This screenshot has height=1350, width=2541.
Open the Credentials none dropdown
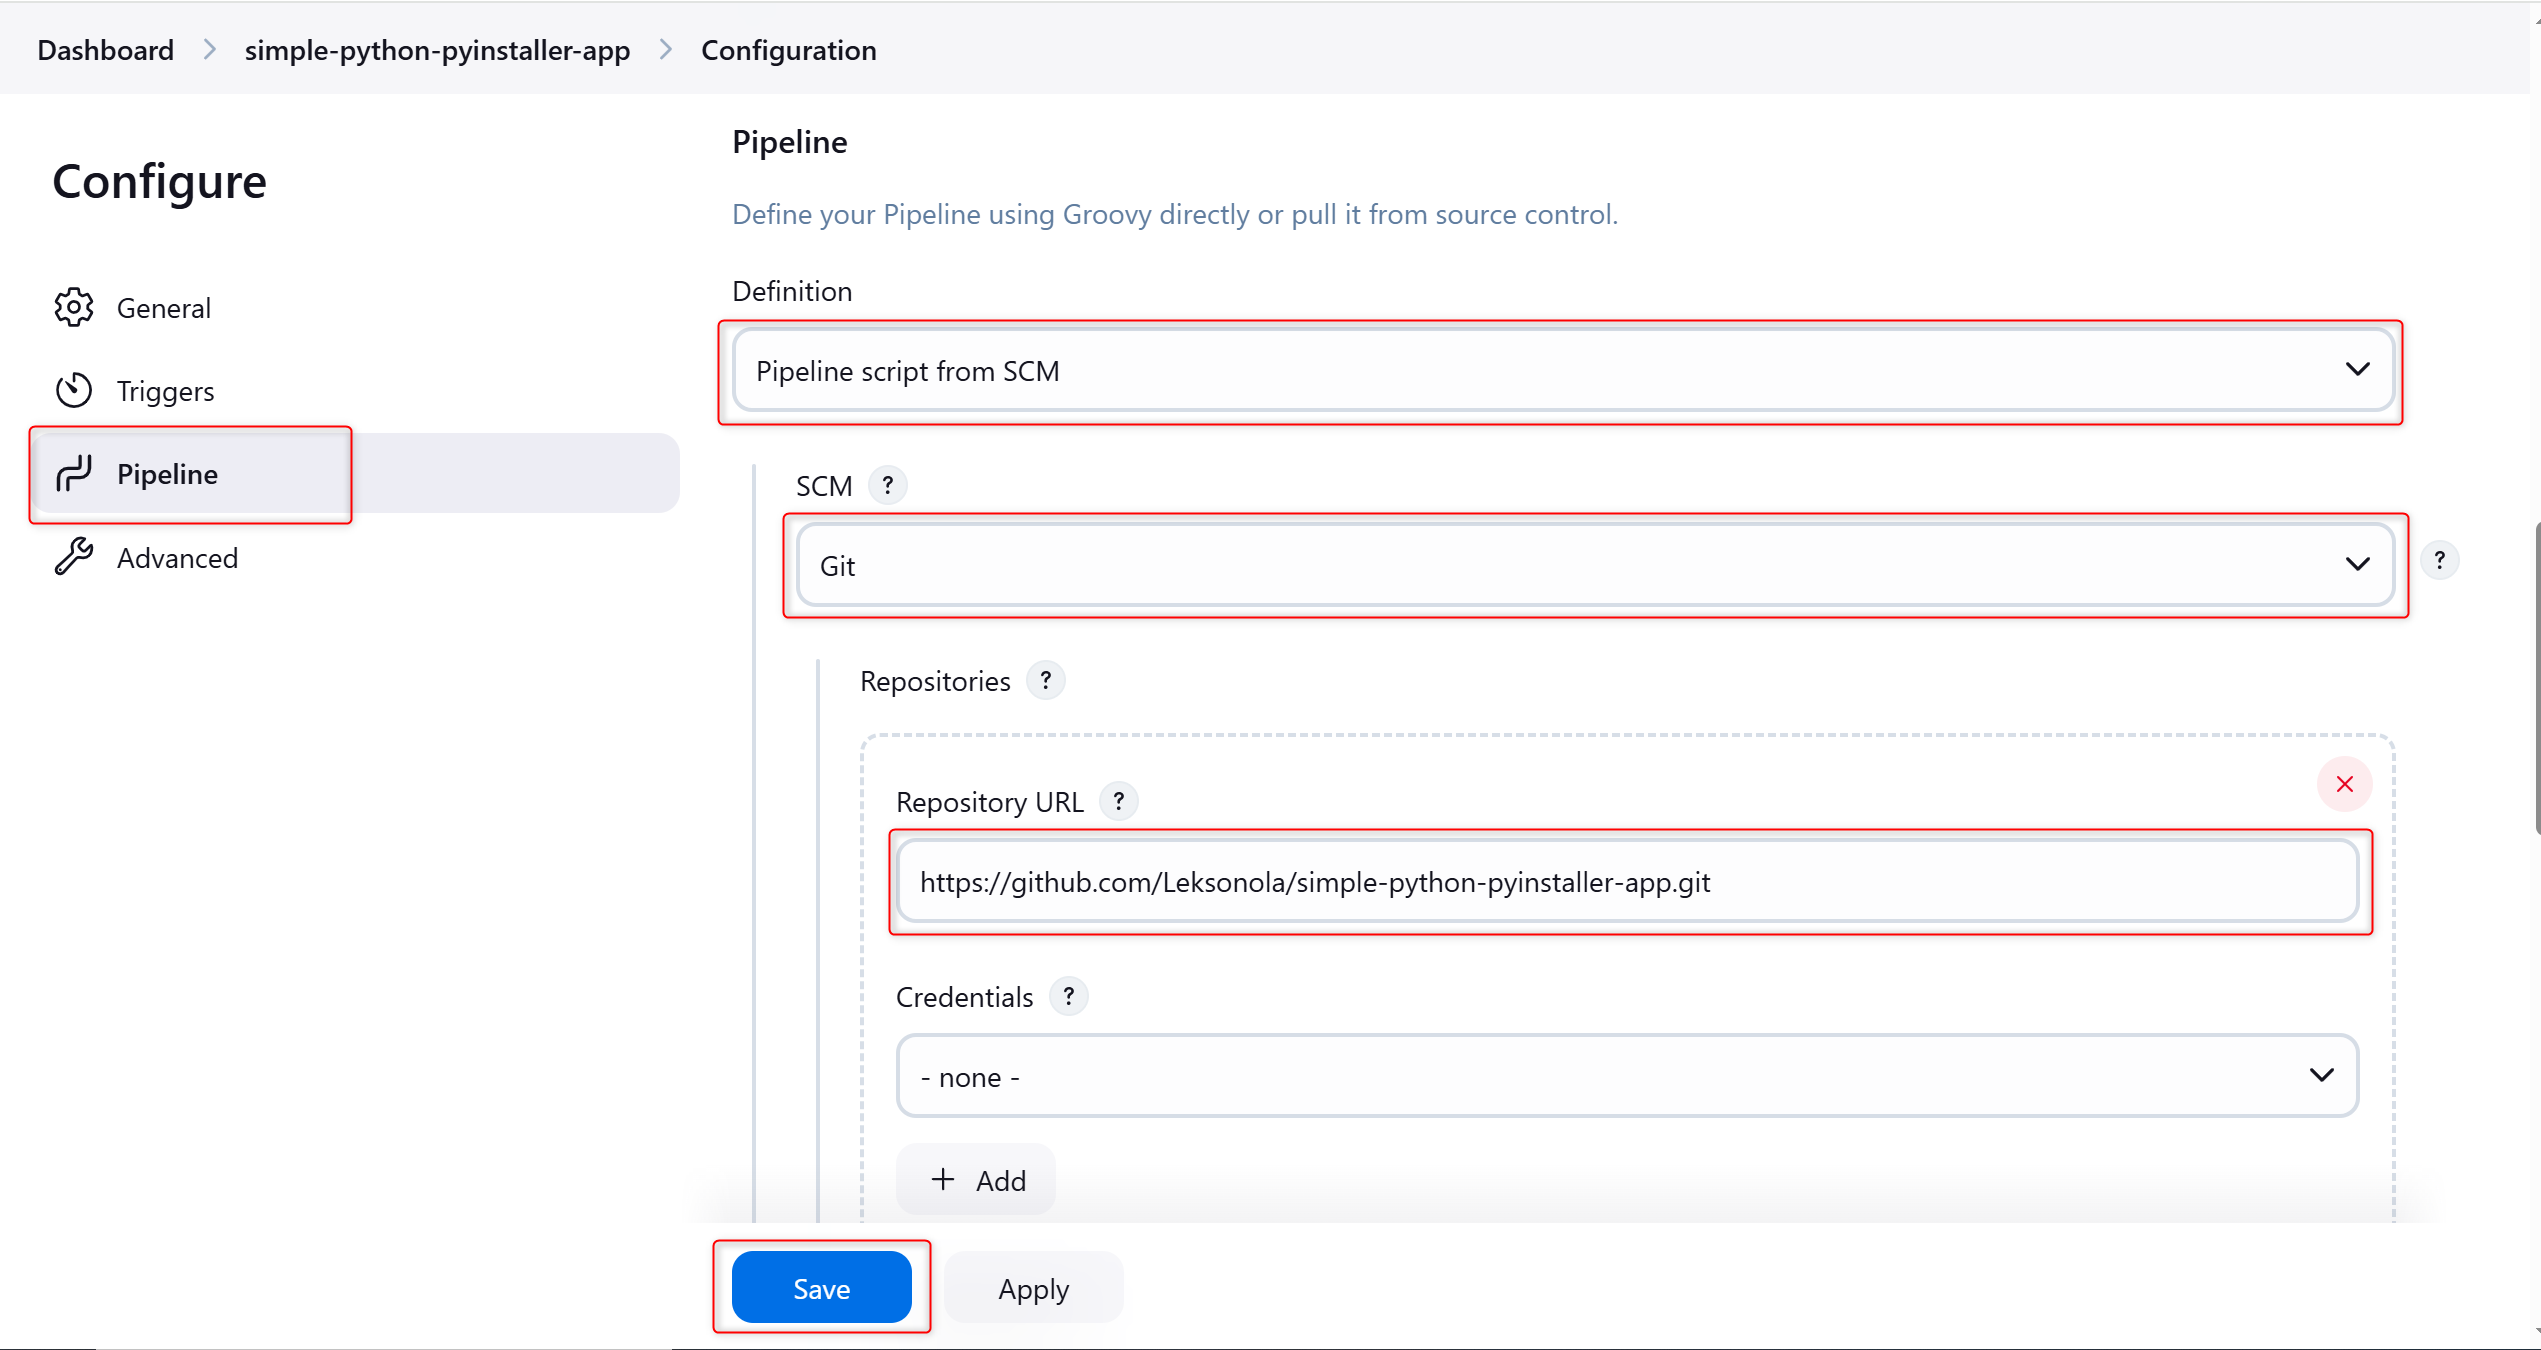[x=1627, y=1077]
